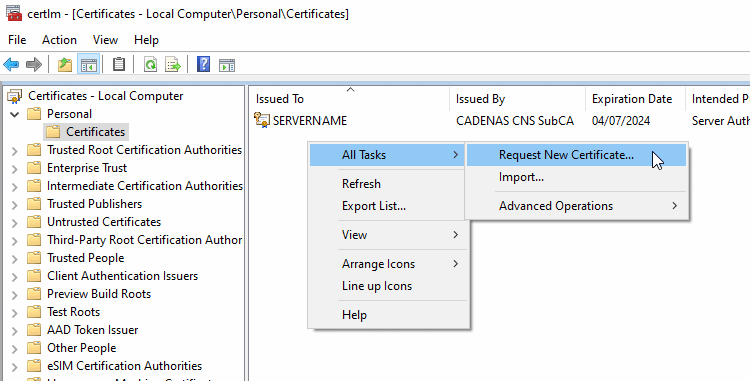Click the Test Roots folder icon
The width and height of the screenshot is (750, 381).
click(x=34, y=312)
